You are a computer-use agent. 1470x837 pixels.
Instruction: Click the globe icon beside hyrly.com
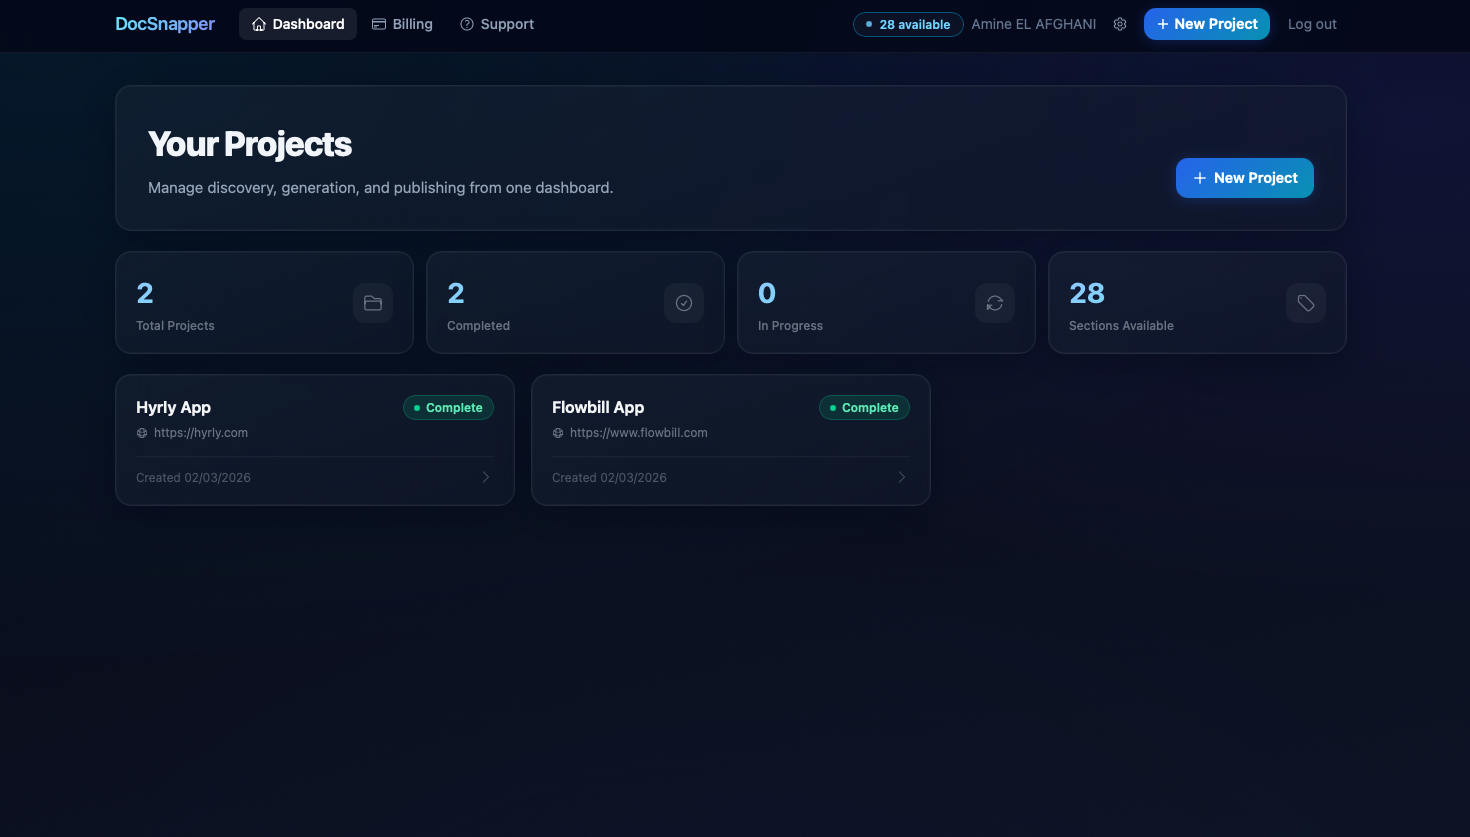pyautogui.click(x=141, y=432)
